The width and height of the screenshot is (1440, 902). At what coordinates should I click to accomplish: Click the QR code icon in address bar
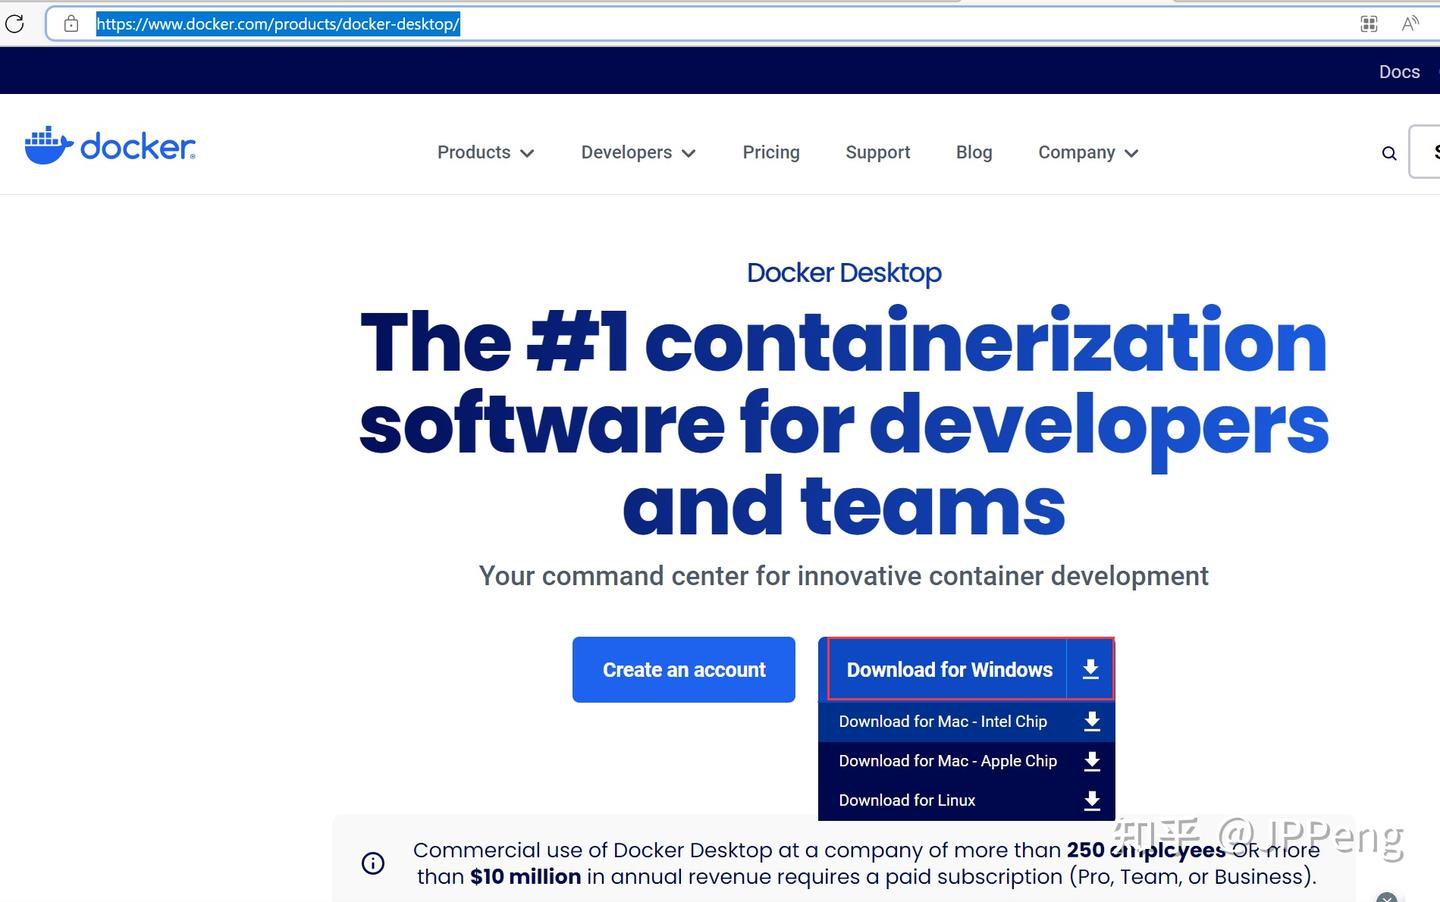(x=1369, y=23)
